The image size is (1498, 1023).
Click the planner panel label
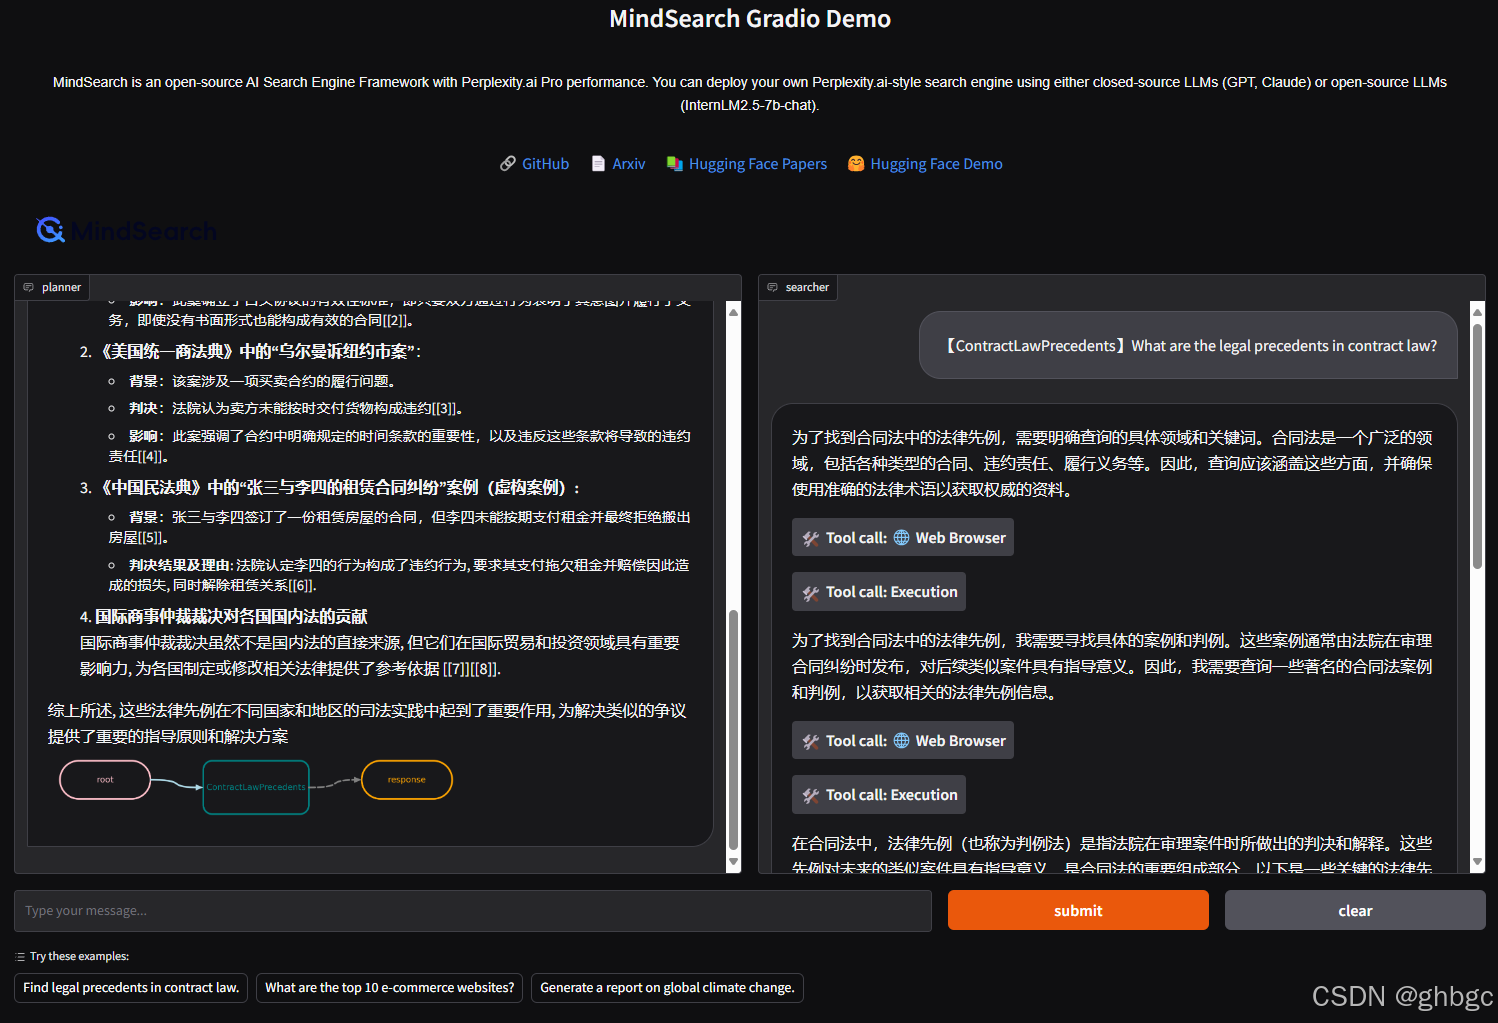click(x=52, y=287)
